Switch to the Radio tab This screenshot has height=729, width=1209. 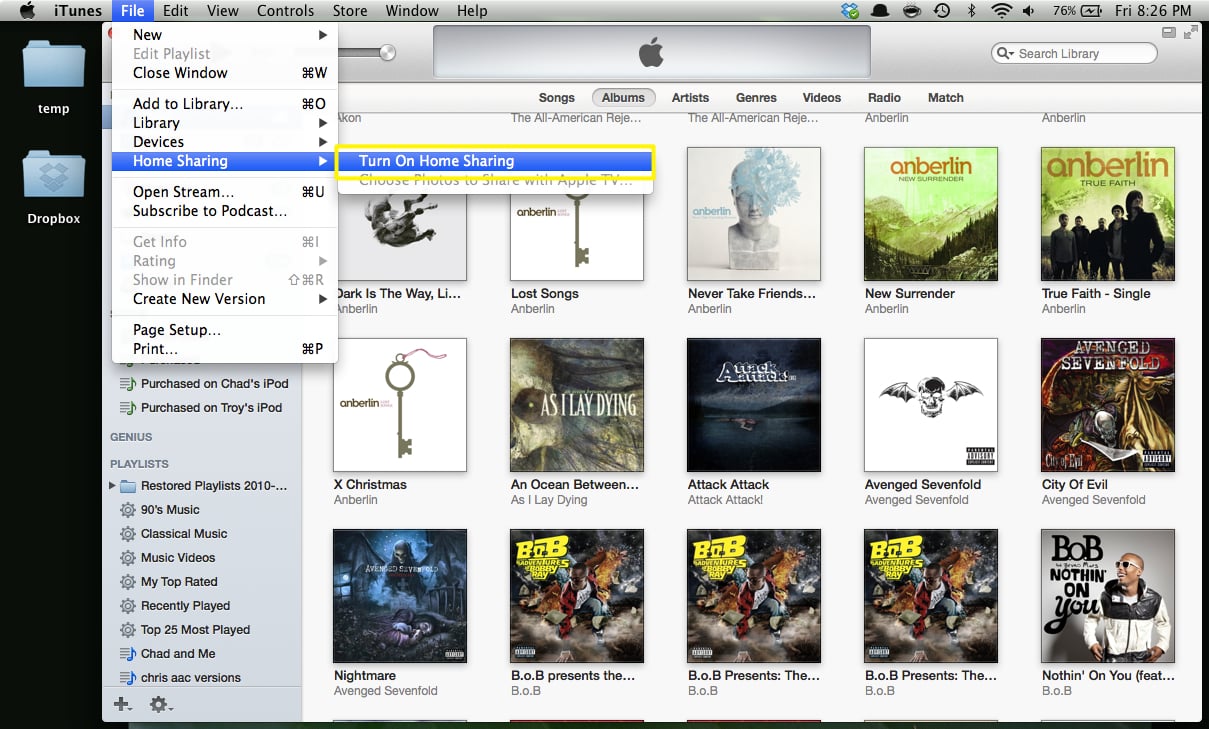(x=884, y=98)
